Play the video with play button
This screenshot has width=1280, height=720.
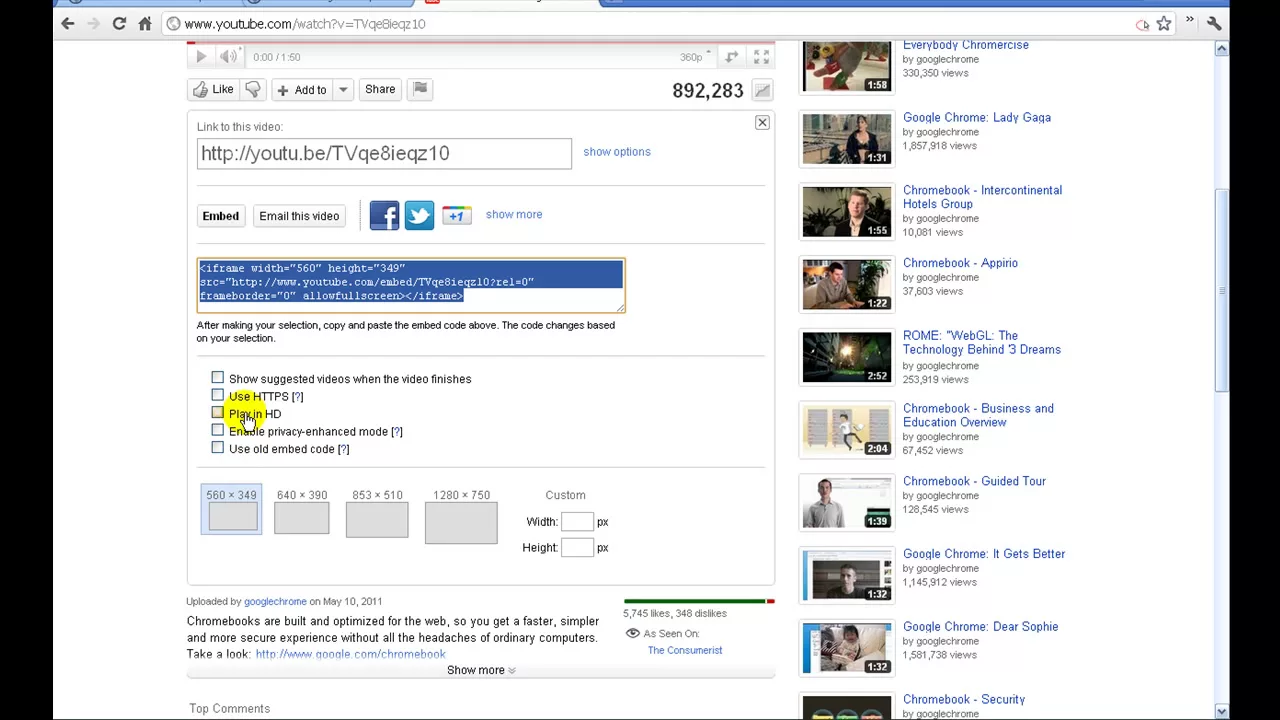pyautogui.click(x=200, y=57)
